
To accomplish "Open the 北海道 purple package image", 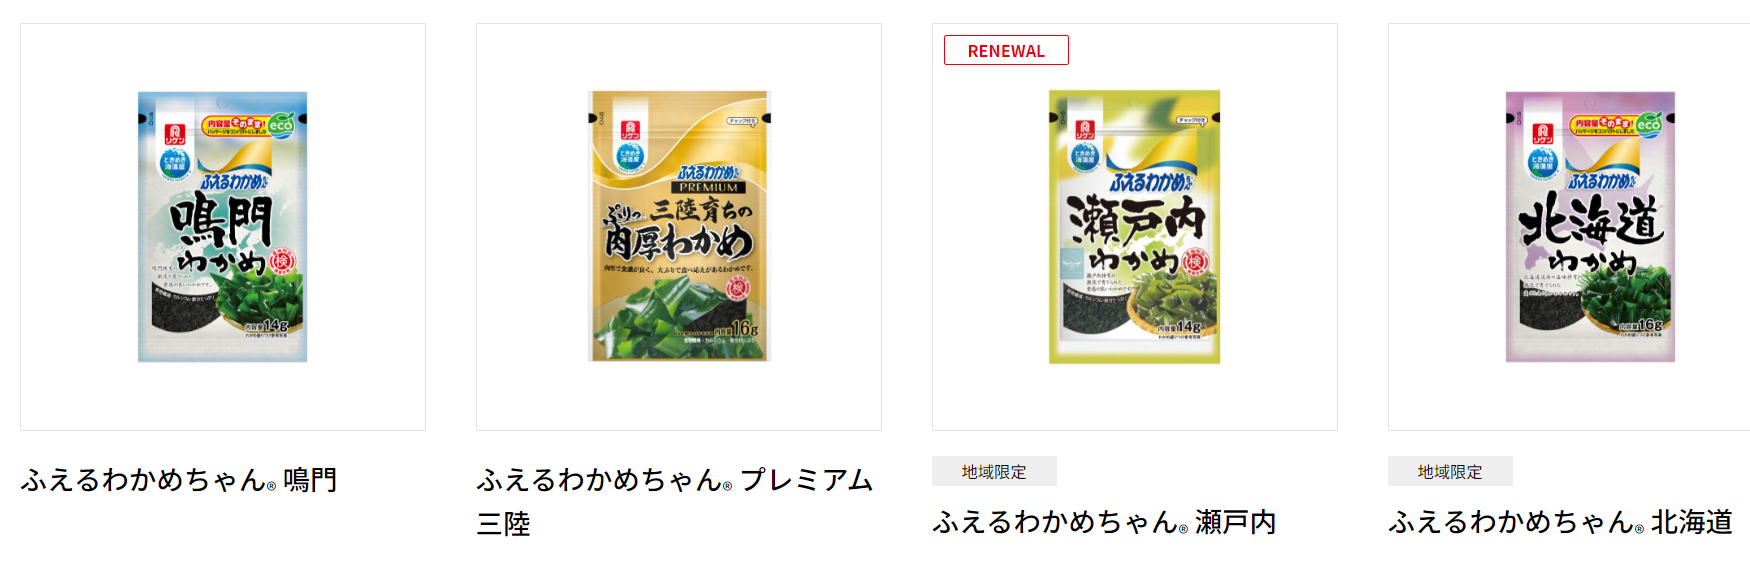I will coord(1590,227).
